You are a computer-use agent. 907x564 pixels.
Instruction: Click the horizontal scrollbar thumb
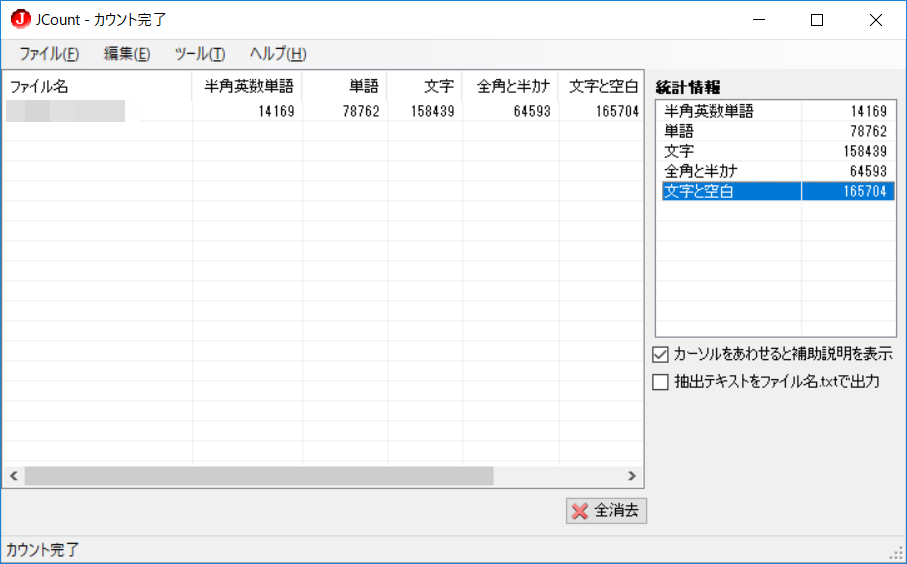point(259,476)
